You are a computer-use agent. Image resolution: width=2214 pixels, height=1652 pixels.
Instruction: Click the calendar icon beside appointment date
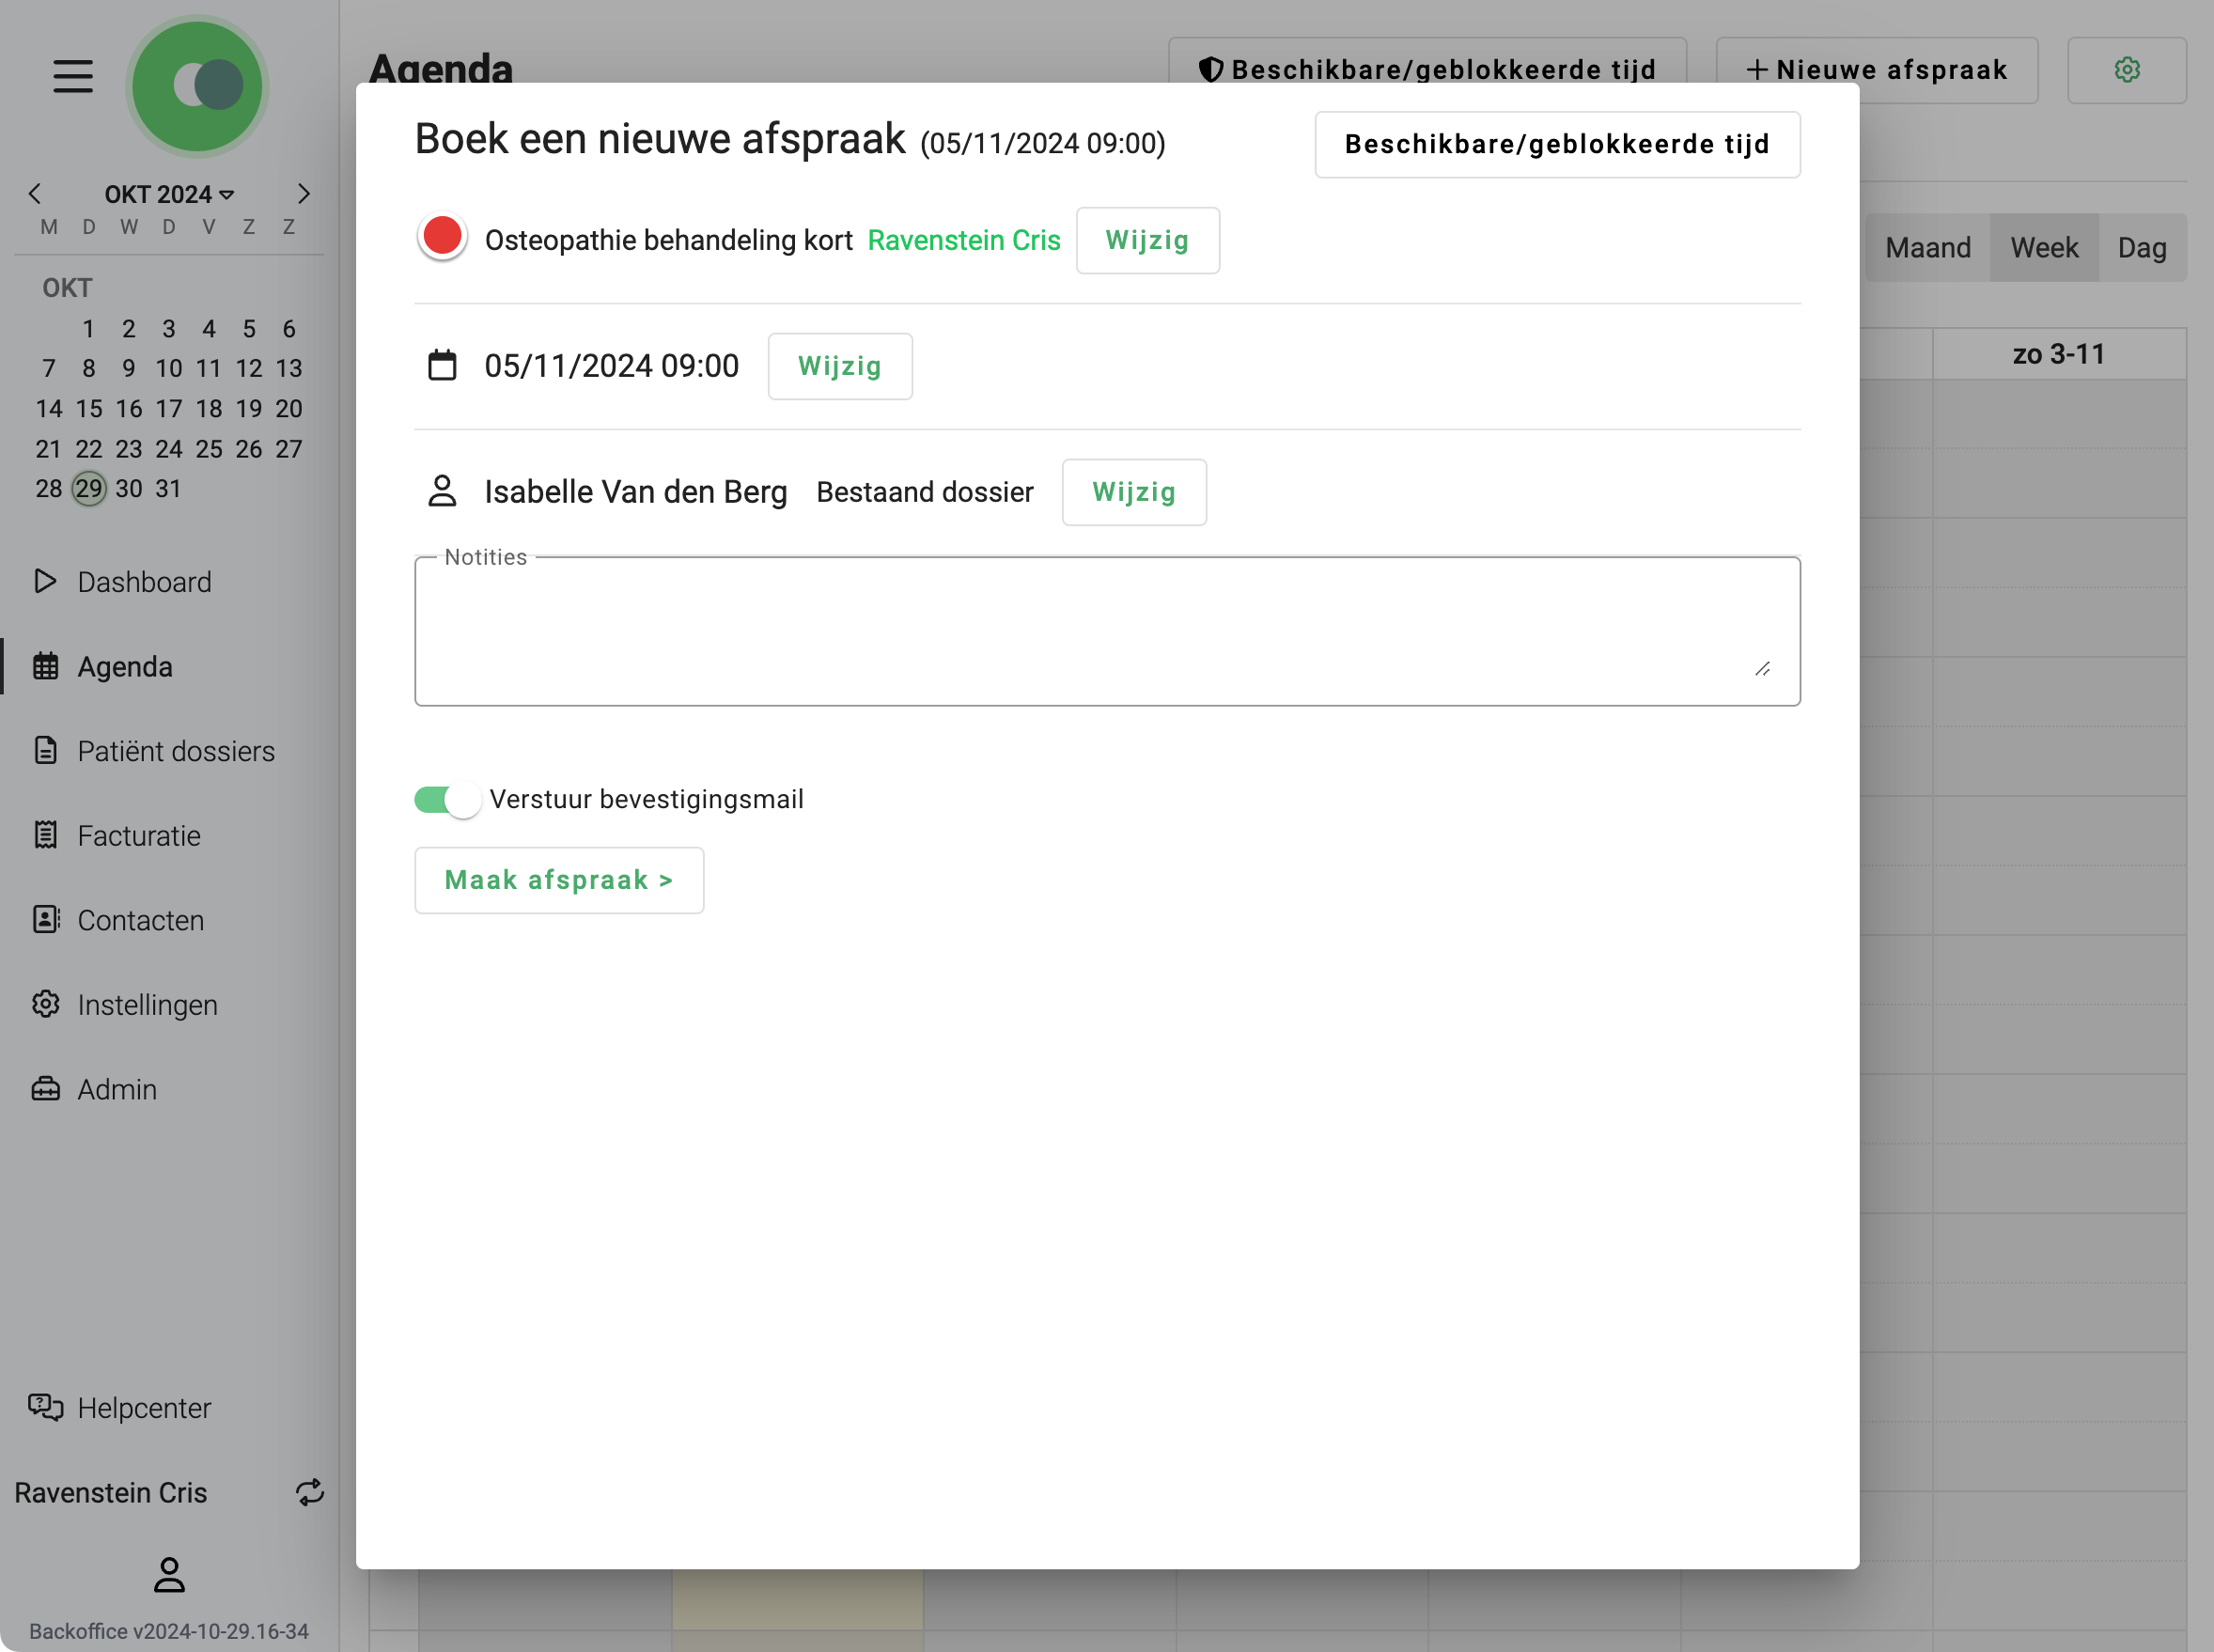[x=442, y=366]
